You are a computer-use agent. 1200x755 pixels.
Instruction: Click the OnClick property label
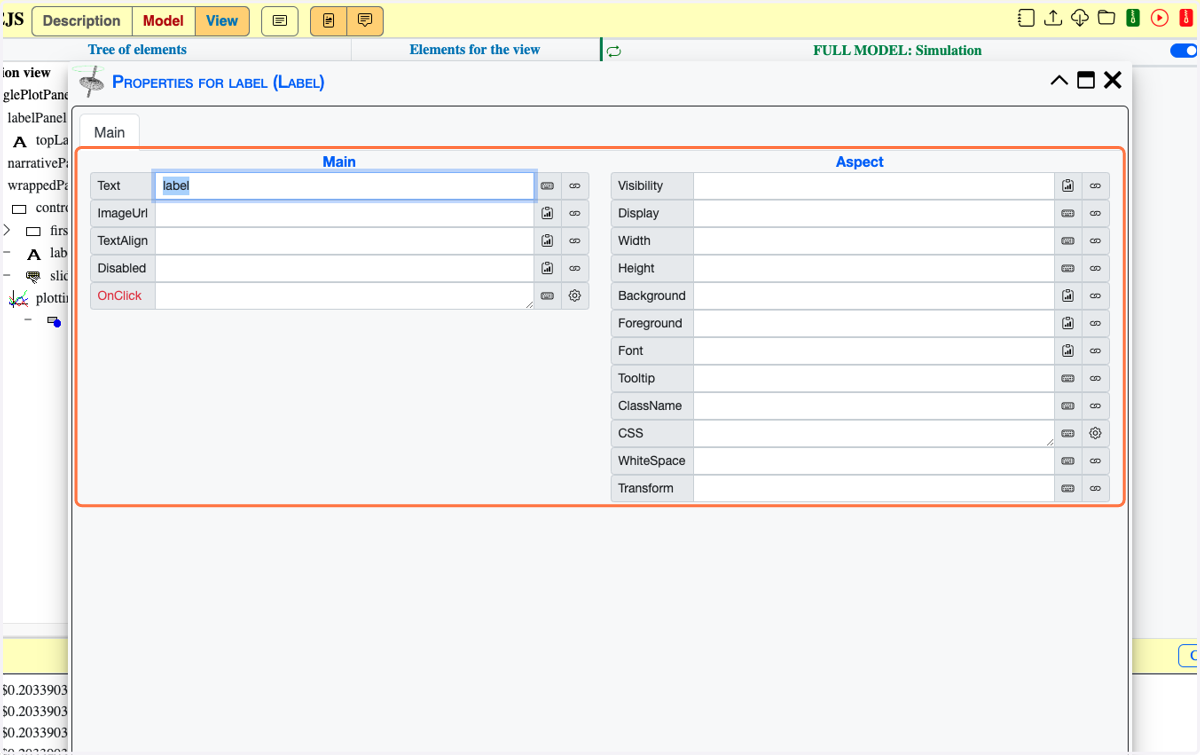click(120, 296)
